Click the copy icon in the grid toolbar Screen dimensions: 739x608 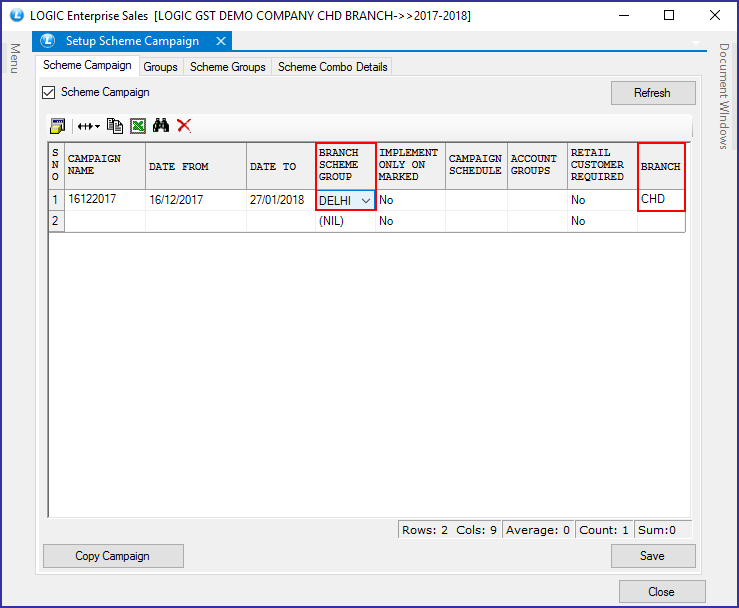click(x=115, y=126)
